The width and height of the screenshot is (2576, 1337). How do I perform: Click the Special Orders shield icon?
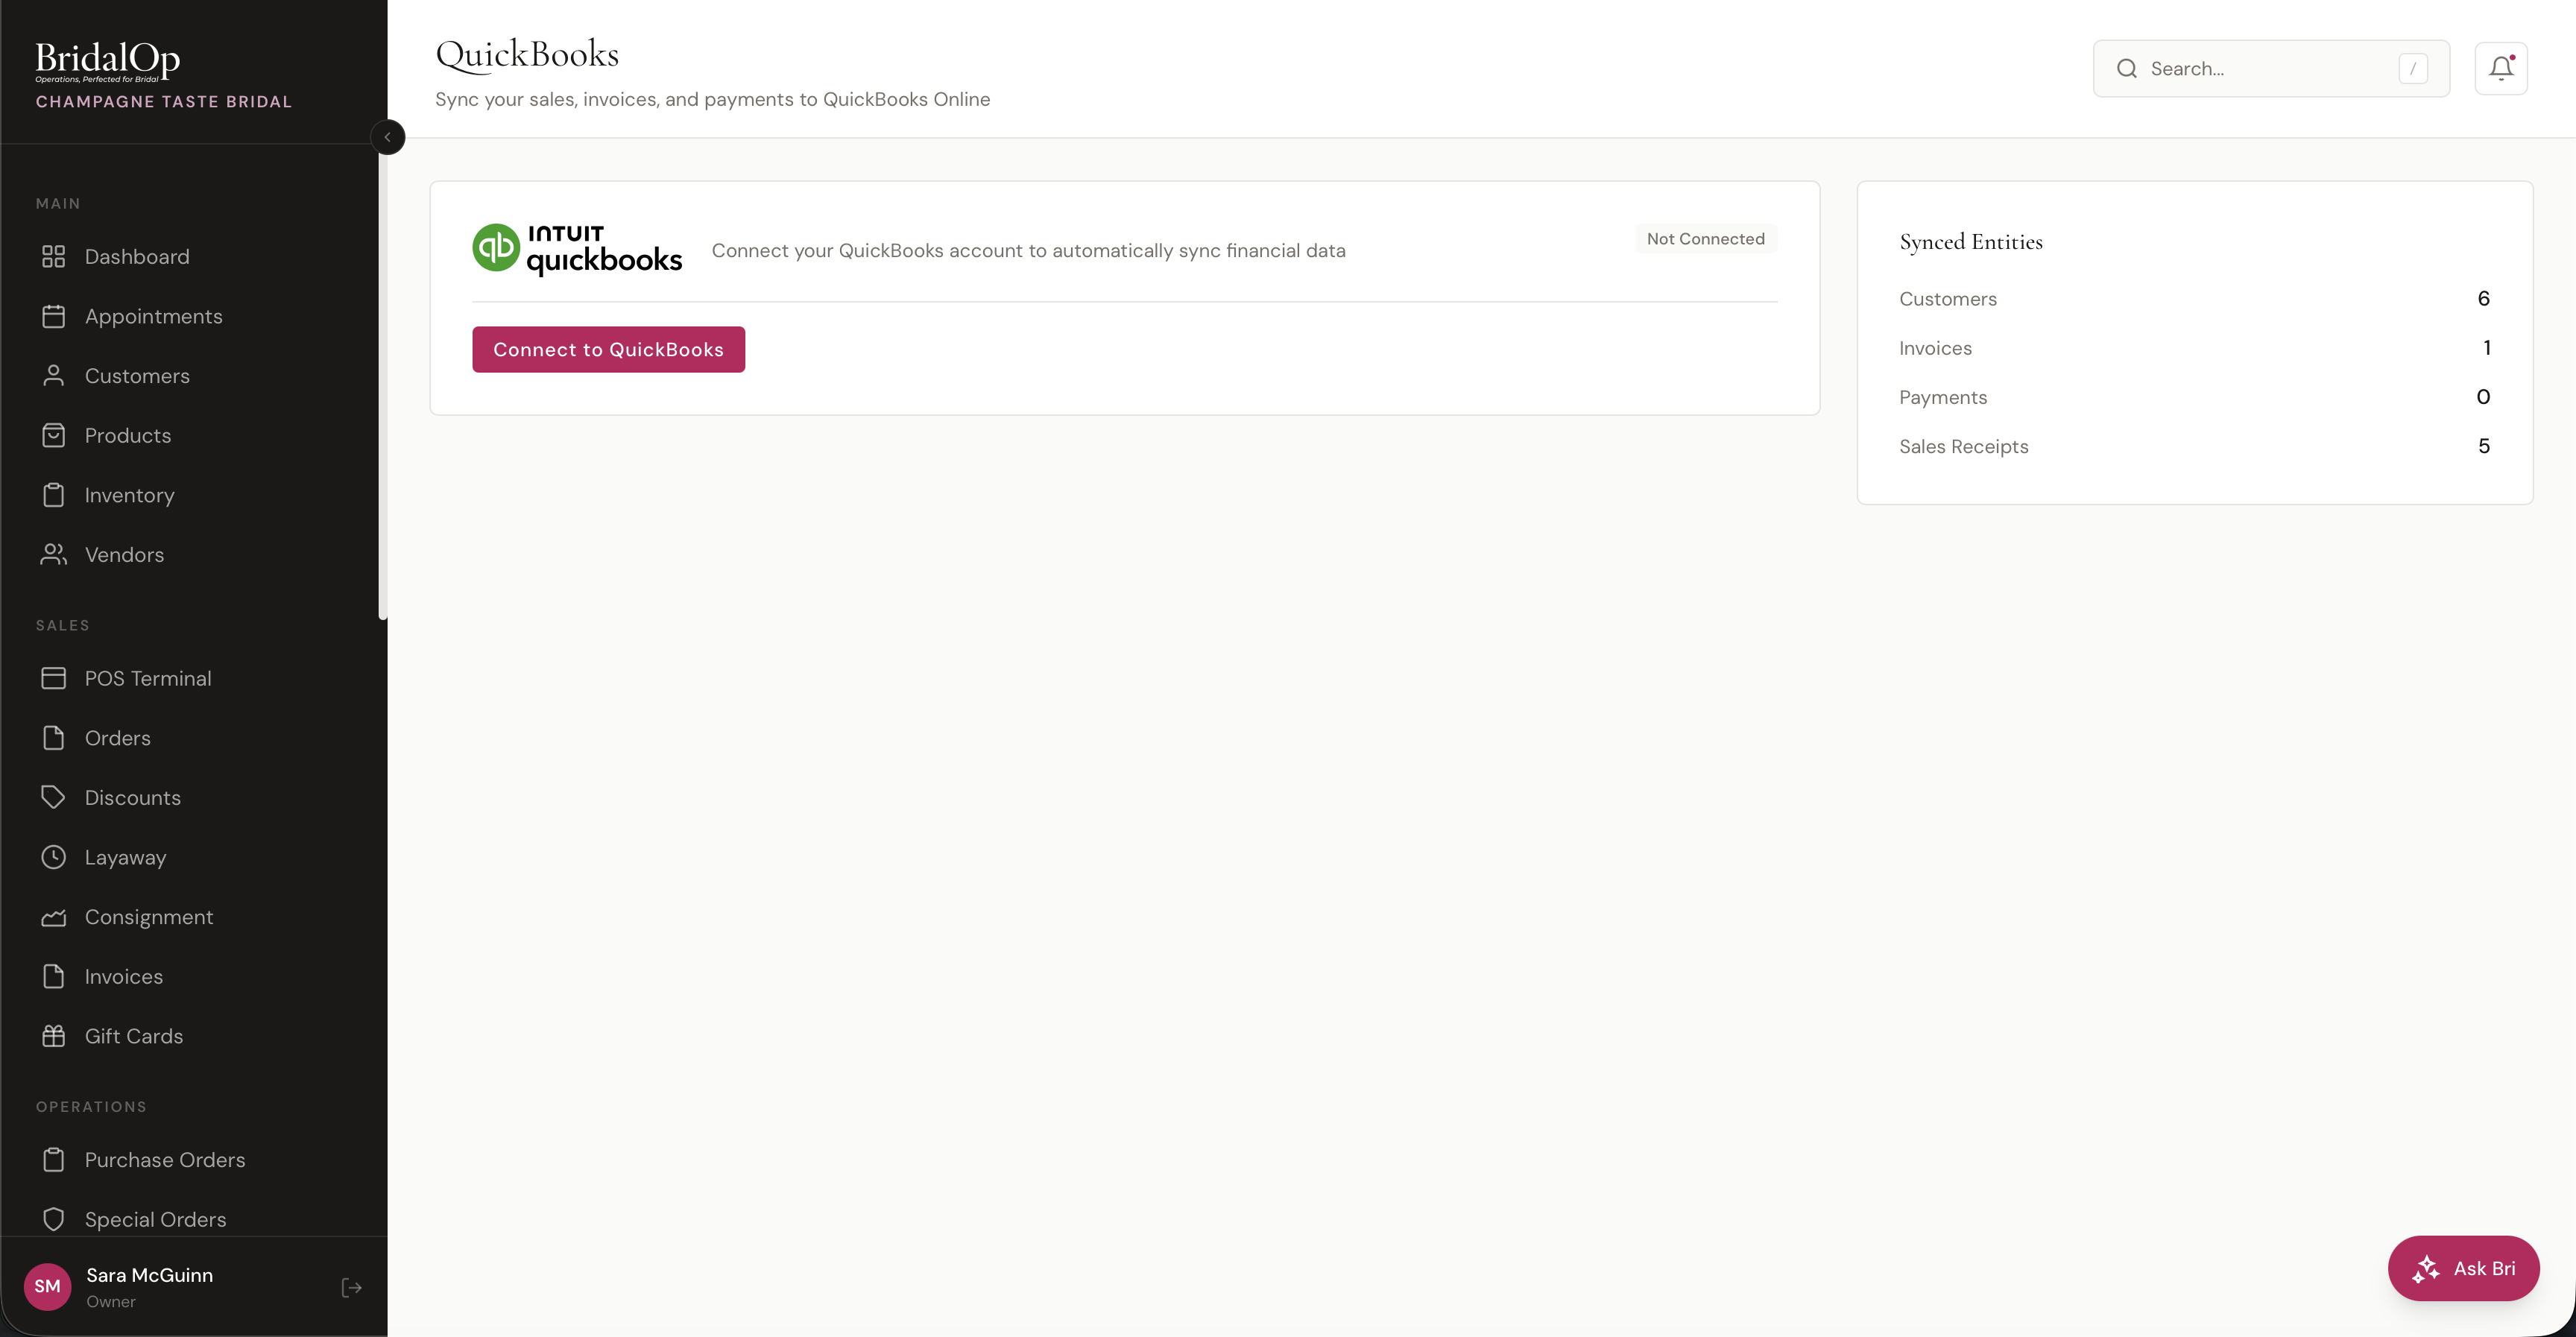(54, 1219)
